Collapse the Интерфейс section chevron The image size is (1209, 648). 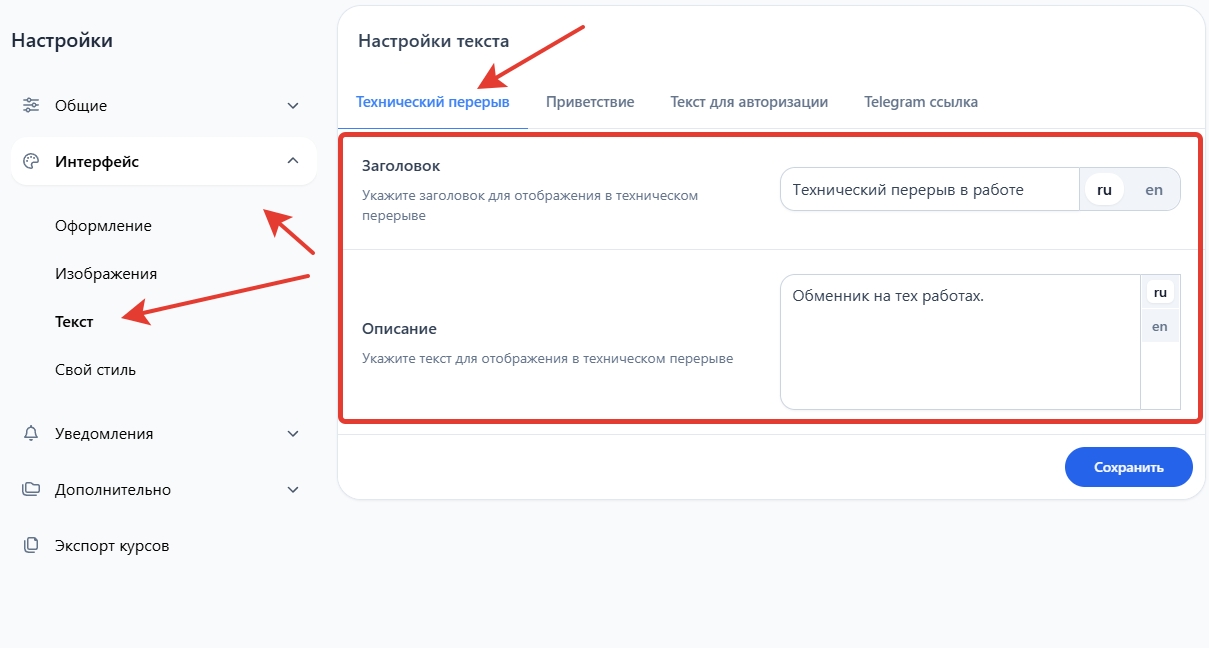(x=293, y=161)
